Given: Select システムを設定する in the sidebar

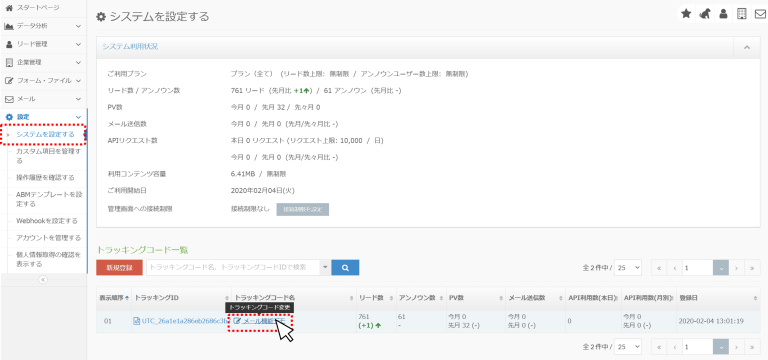Looking at the screenshot, I should 45,134.
